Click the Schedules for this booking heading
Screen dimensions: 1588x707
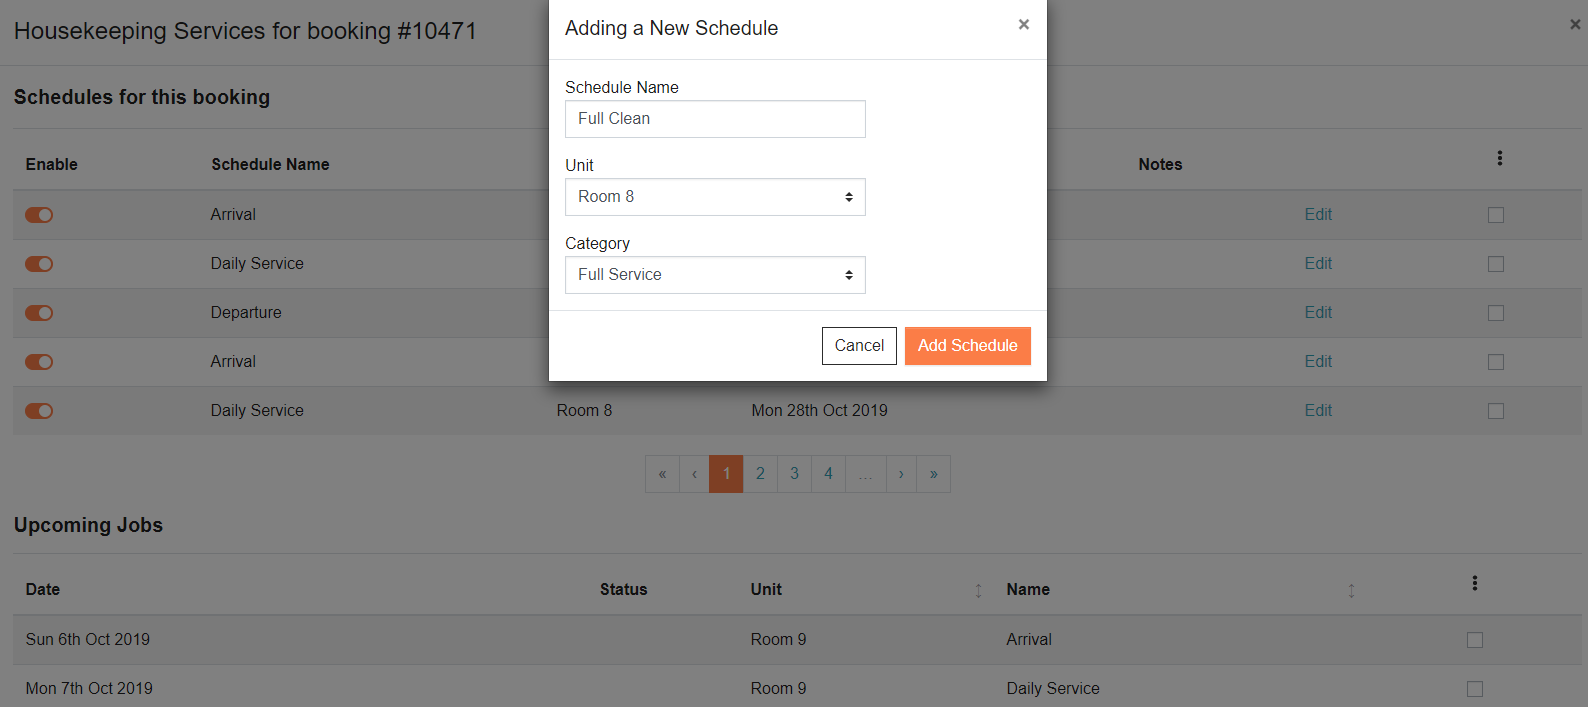coord(142,97)
